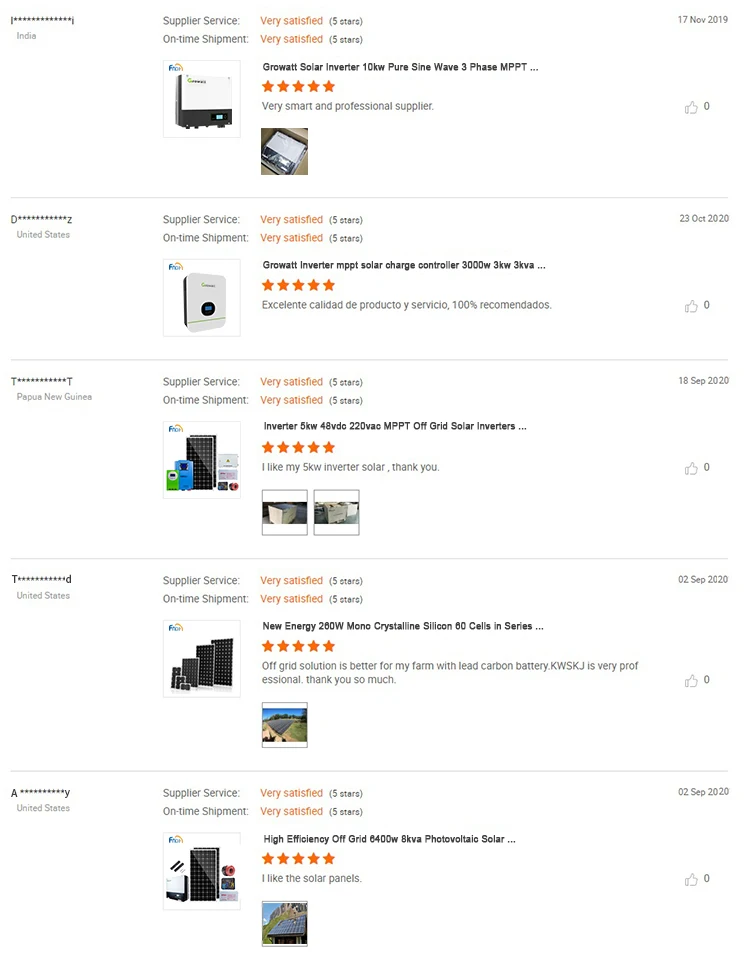Like the 'I like the solar panels' review
Image resolution: width=750 pixels, height=968 pixels.
click(x=691, y=879)
